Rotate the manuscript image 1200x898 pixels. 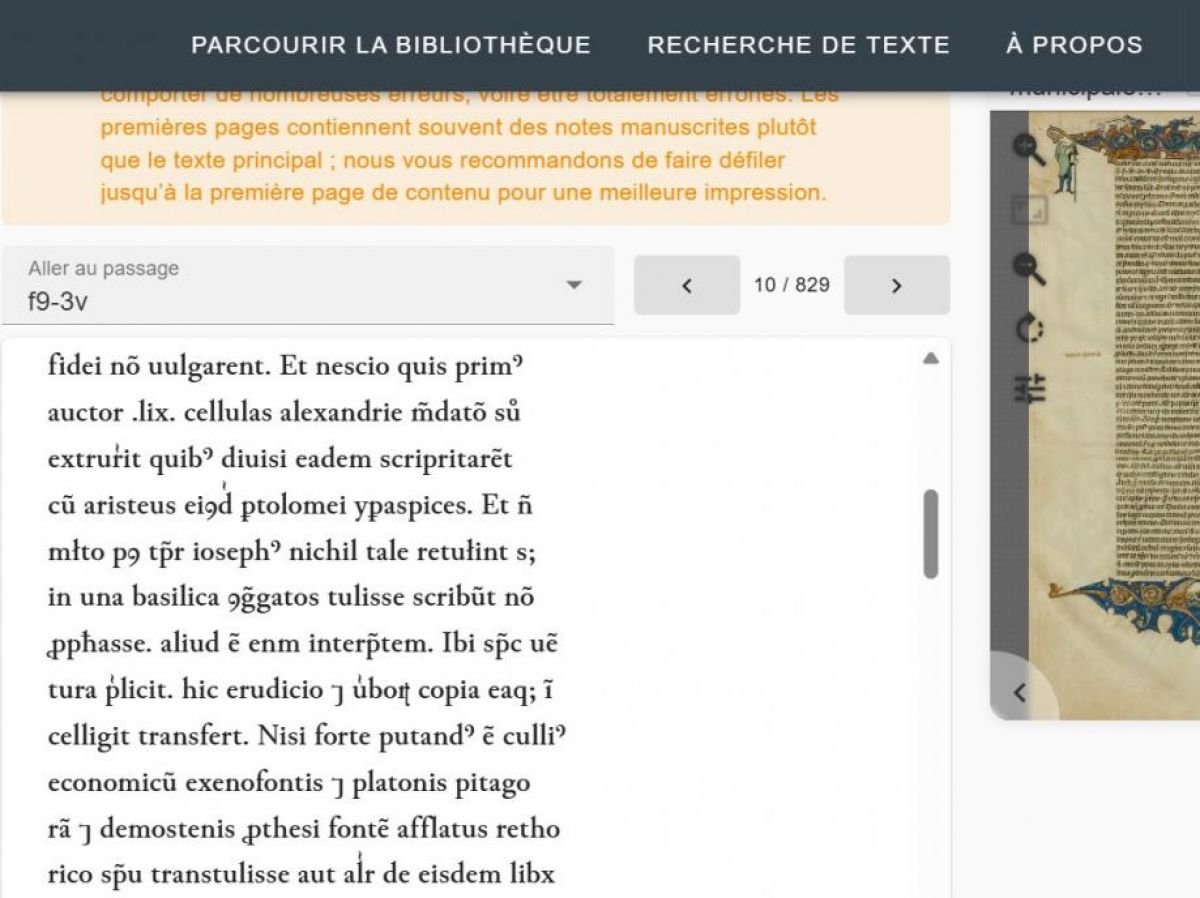[1030, 328]
